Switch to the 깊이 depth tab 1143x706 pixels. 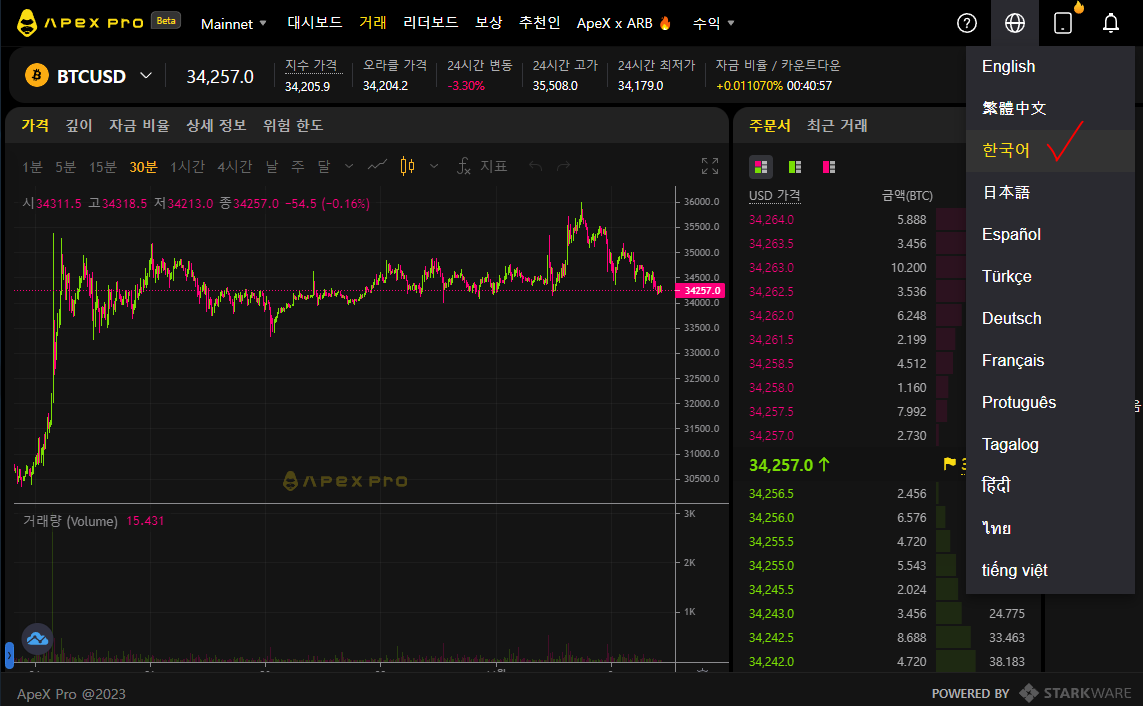click(x=79, y=125)
